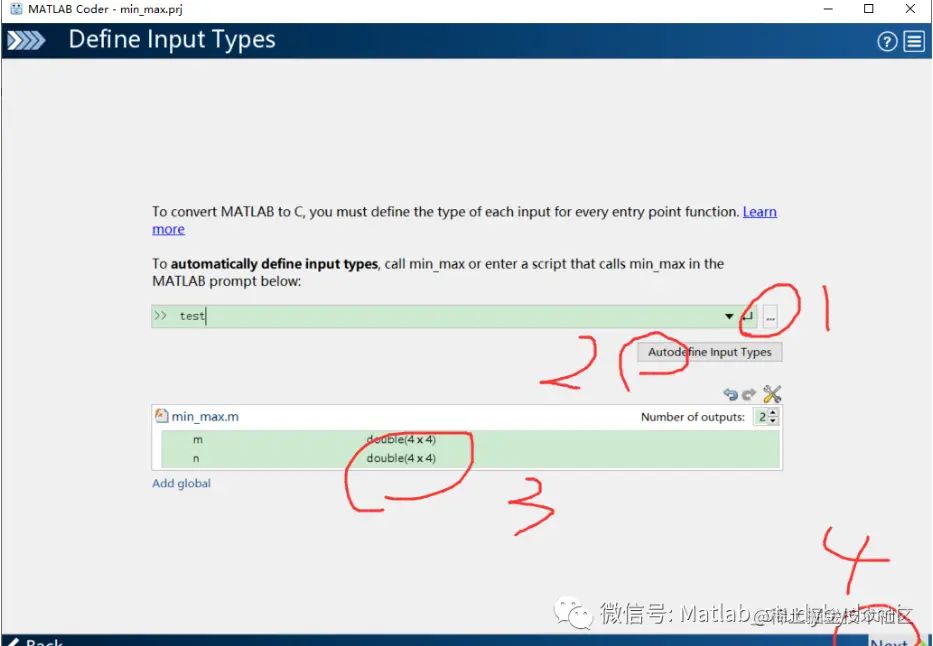The height and width of the screenshot is (646, 933).
Task: Click the double(4 x 4) type for m
Action: point(401,440)
